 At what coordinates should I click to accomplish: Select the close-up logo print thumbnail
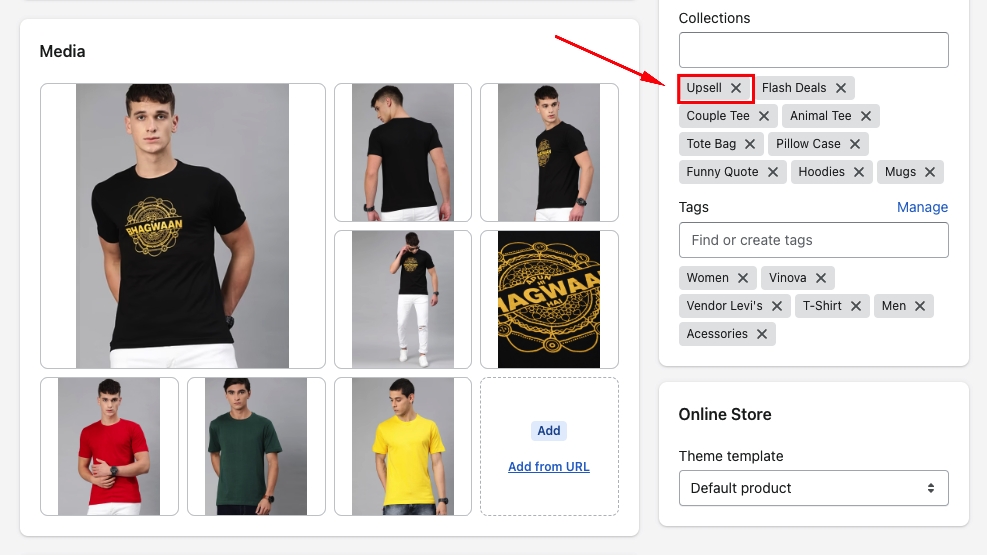tap(549, 299)
